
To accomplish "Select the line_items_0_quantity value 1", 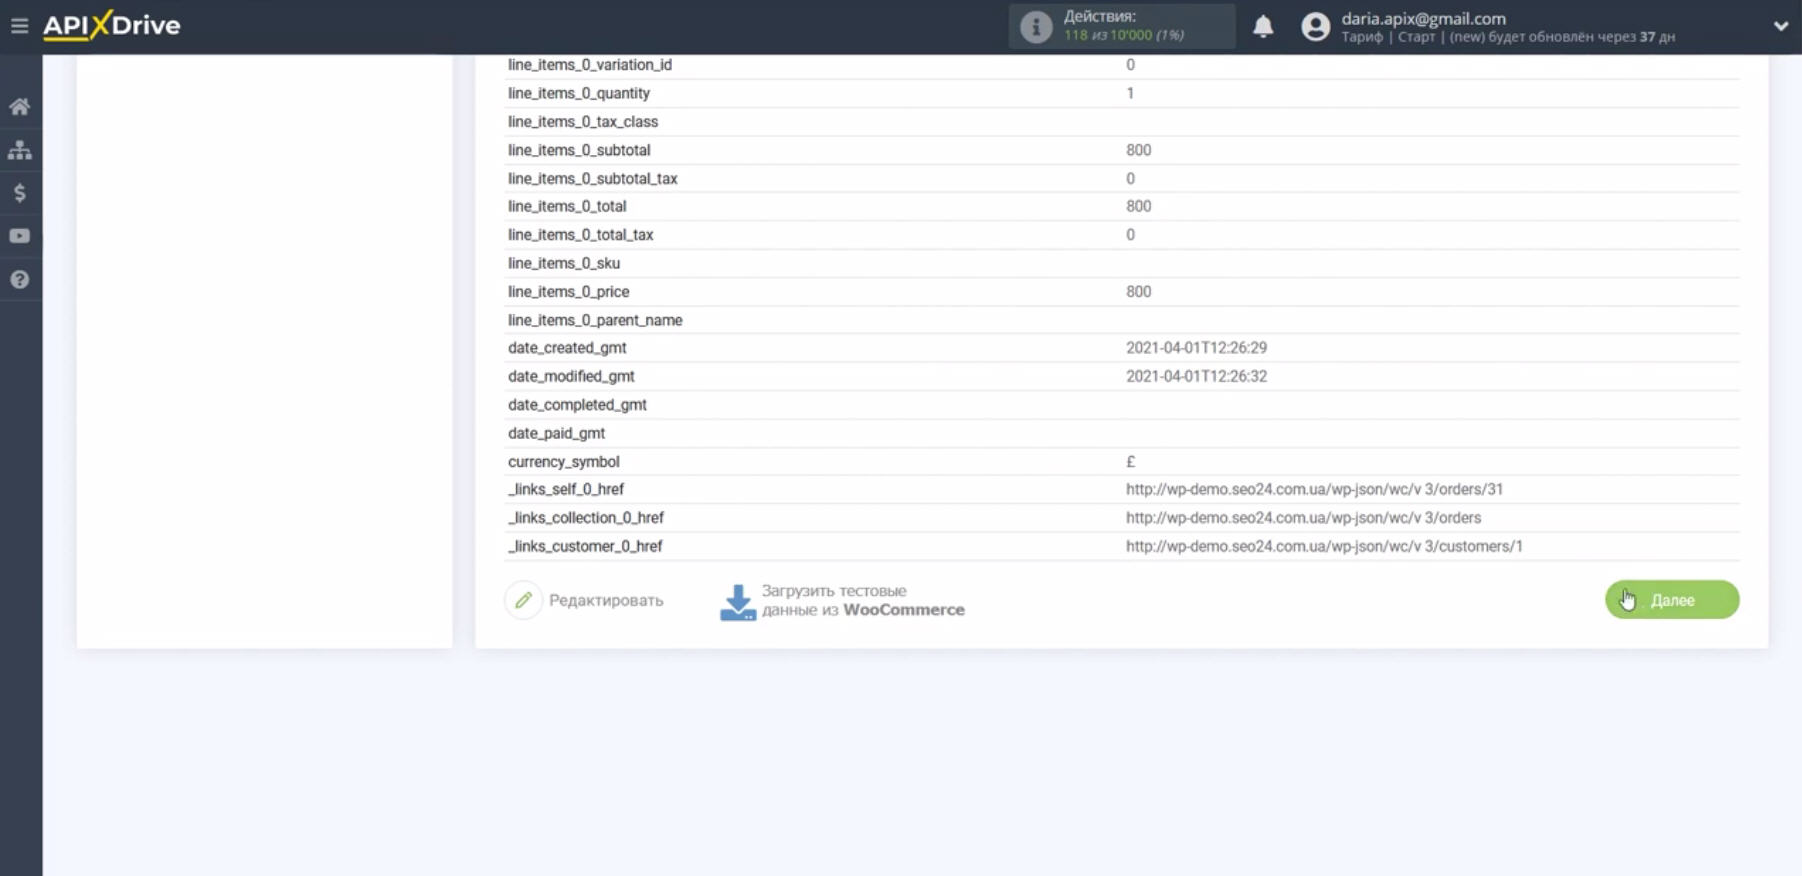I will click(1130, 93).
